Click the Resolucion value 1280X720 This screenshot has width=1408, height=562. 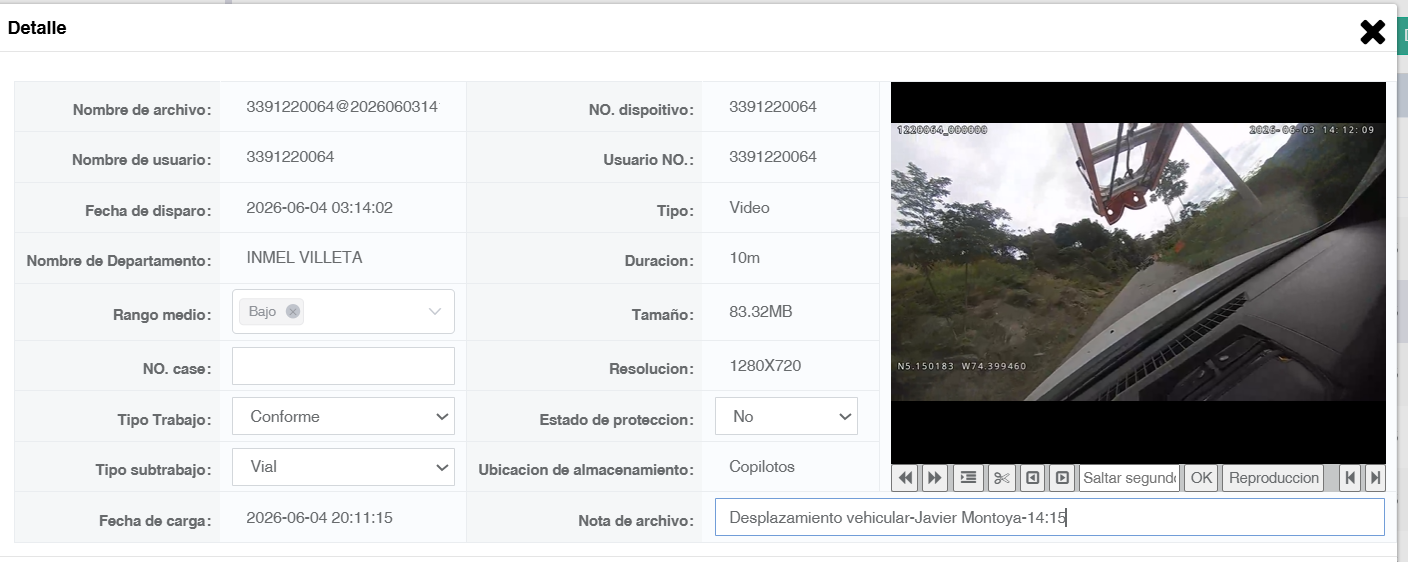765,366
